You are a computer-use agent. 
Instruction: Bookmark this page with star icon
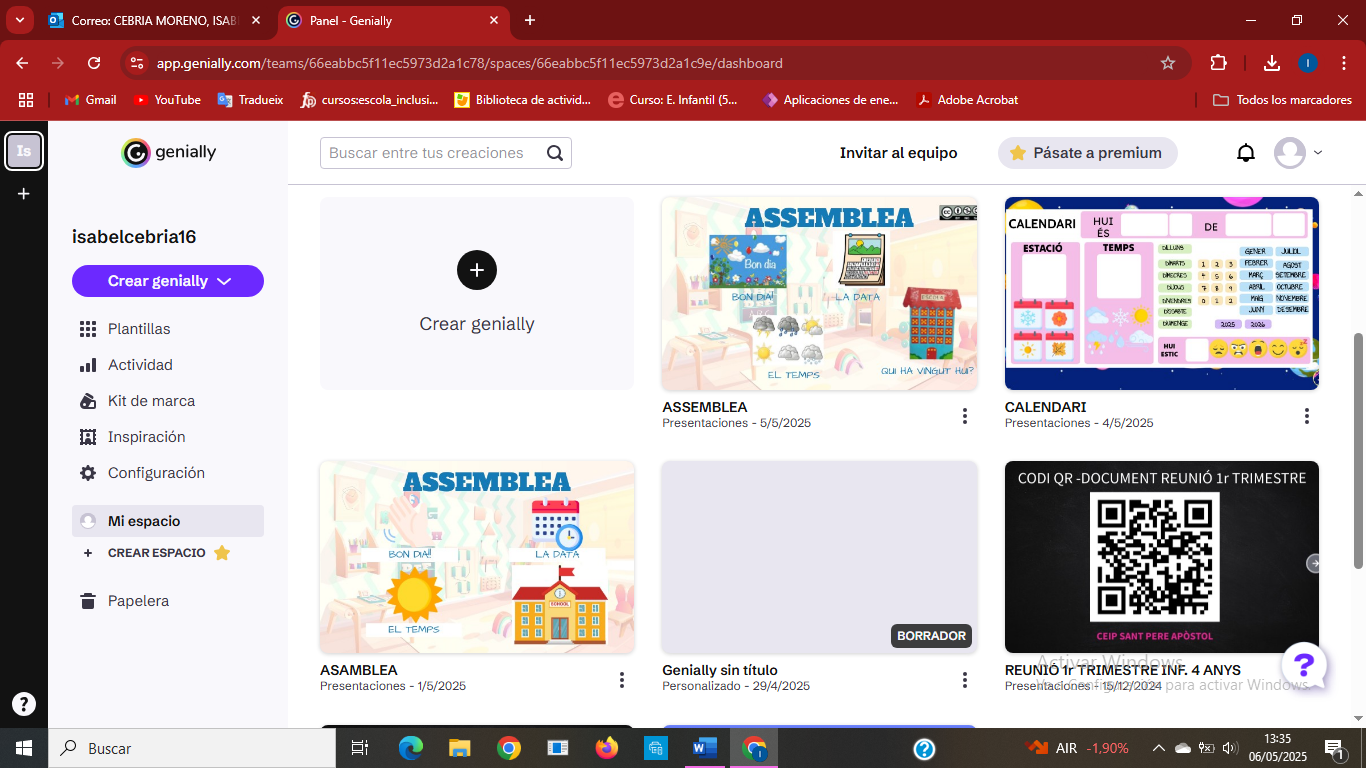1168,63
